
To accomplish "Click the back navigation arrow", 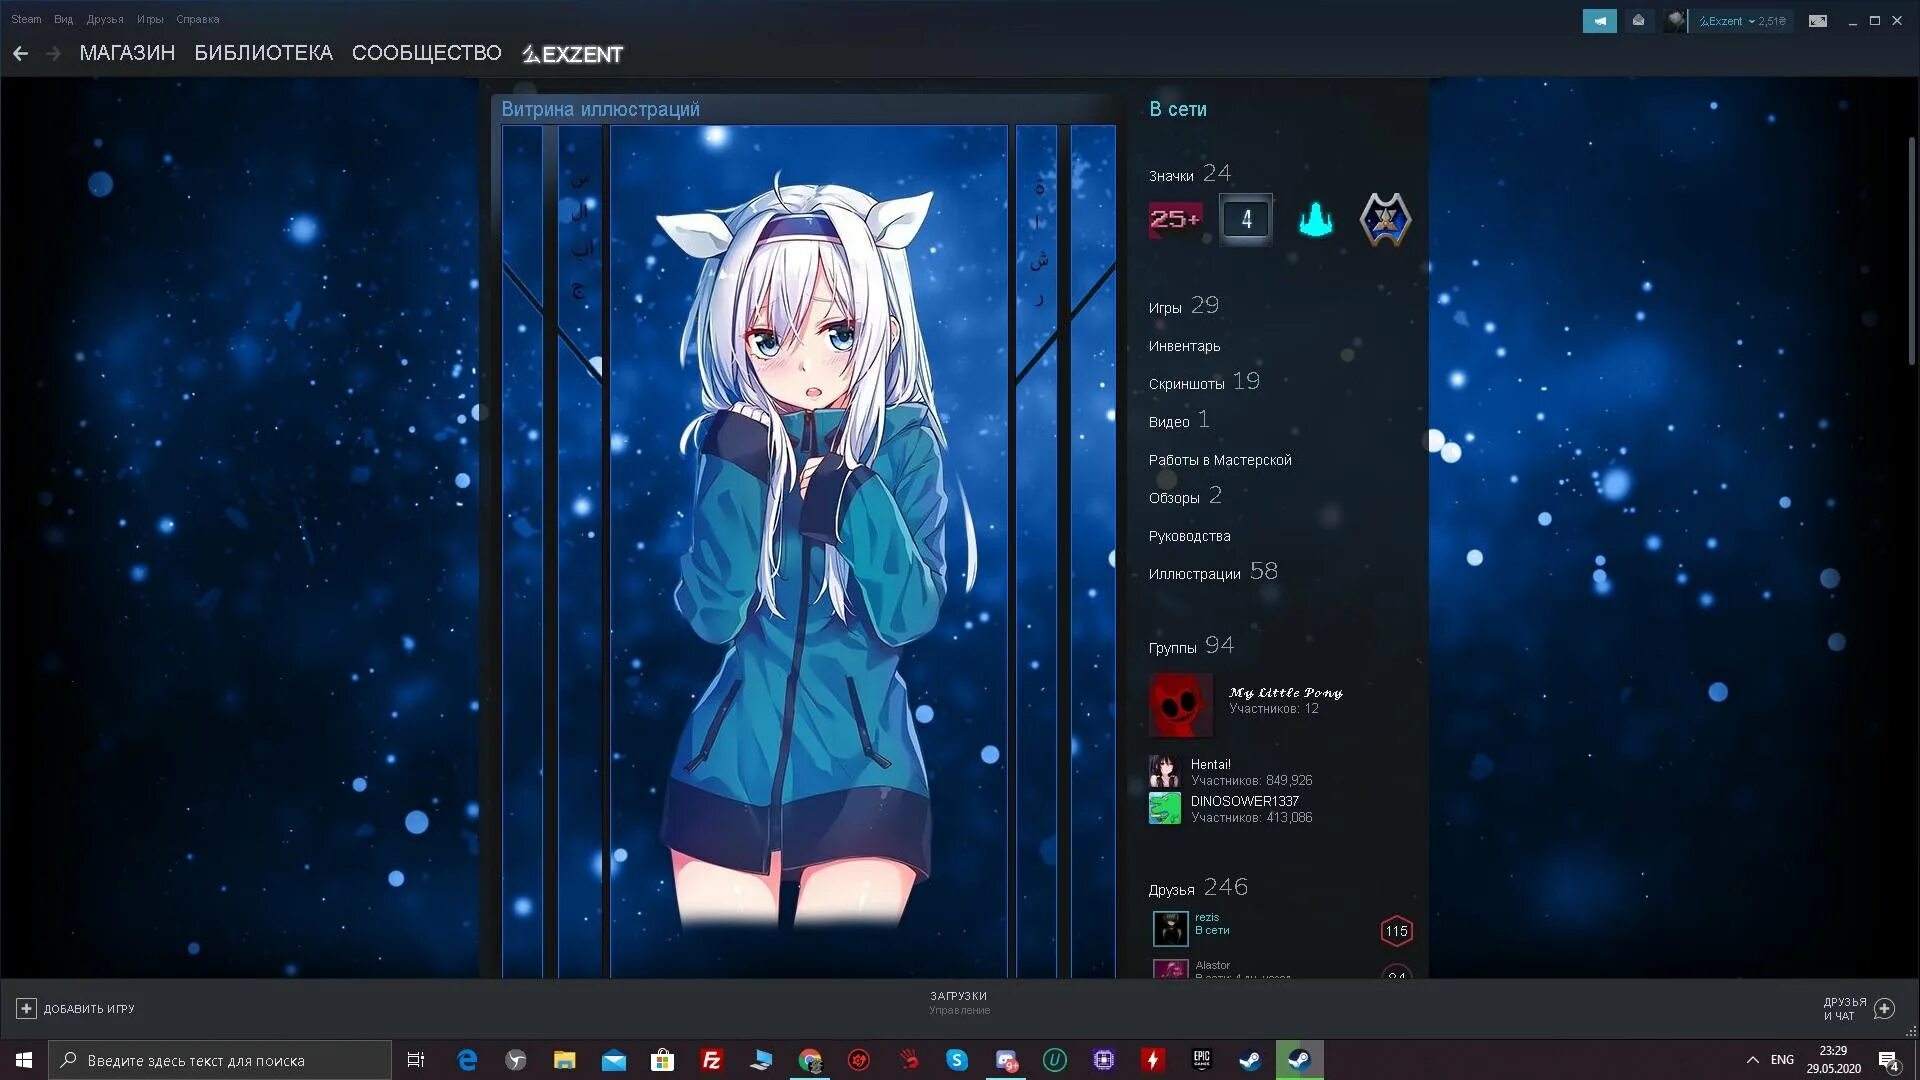I will tap(20, 53).
